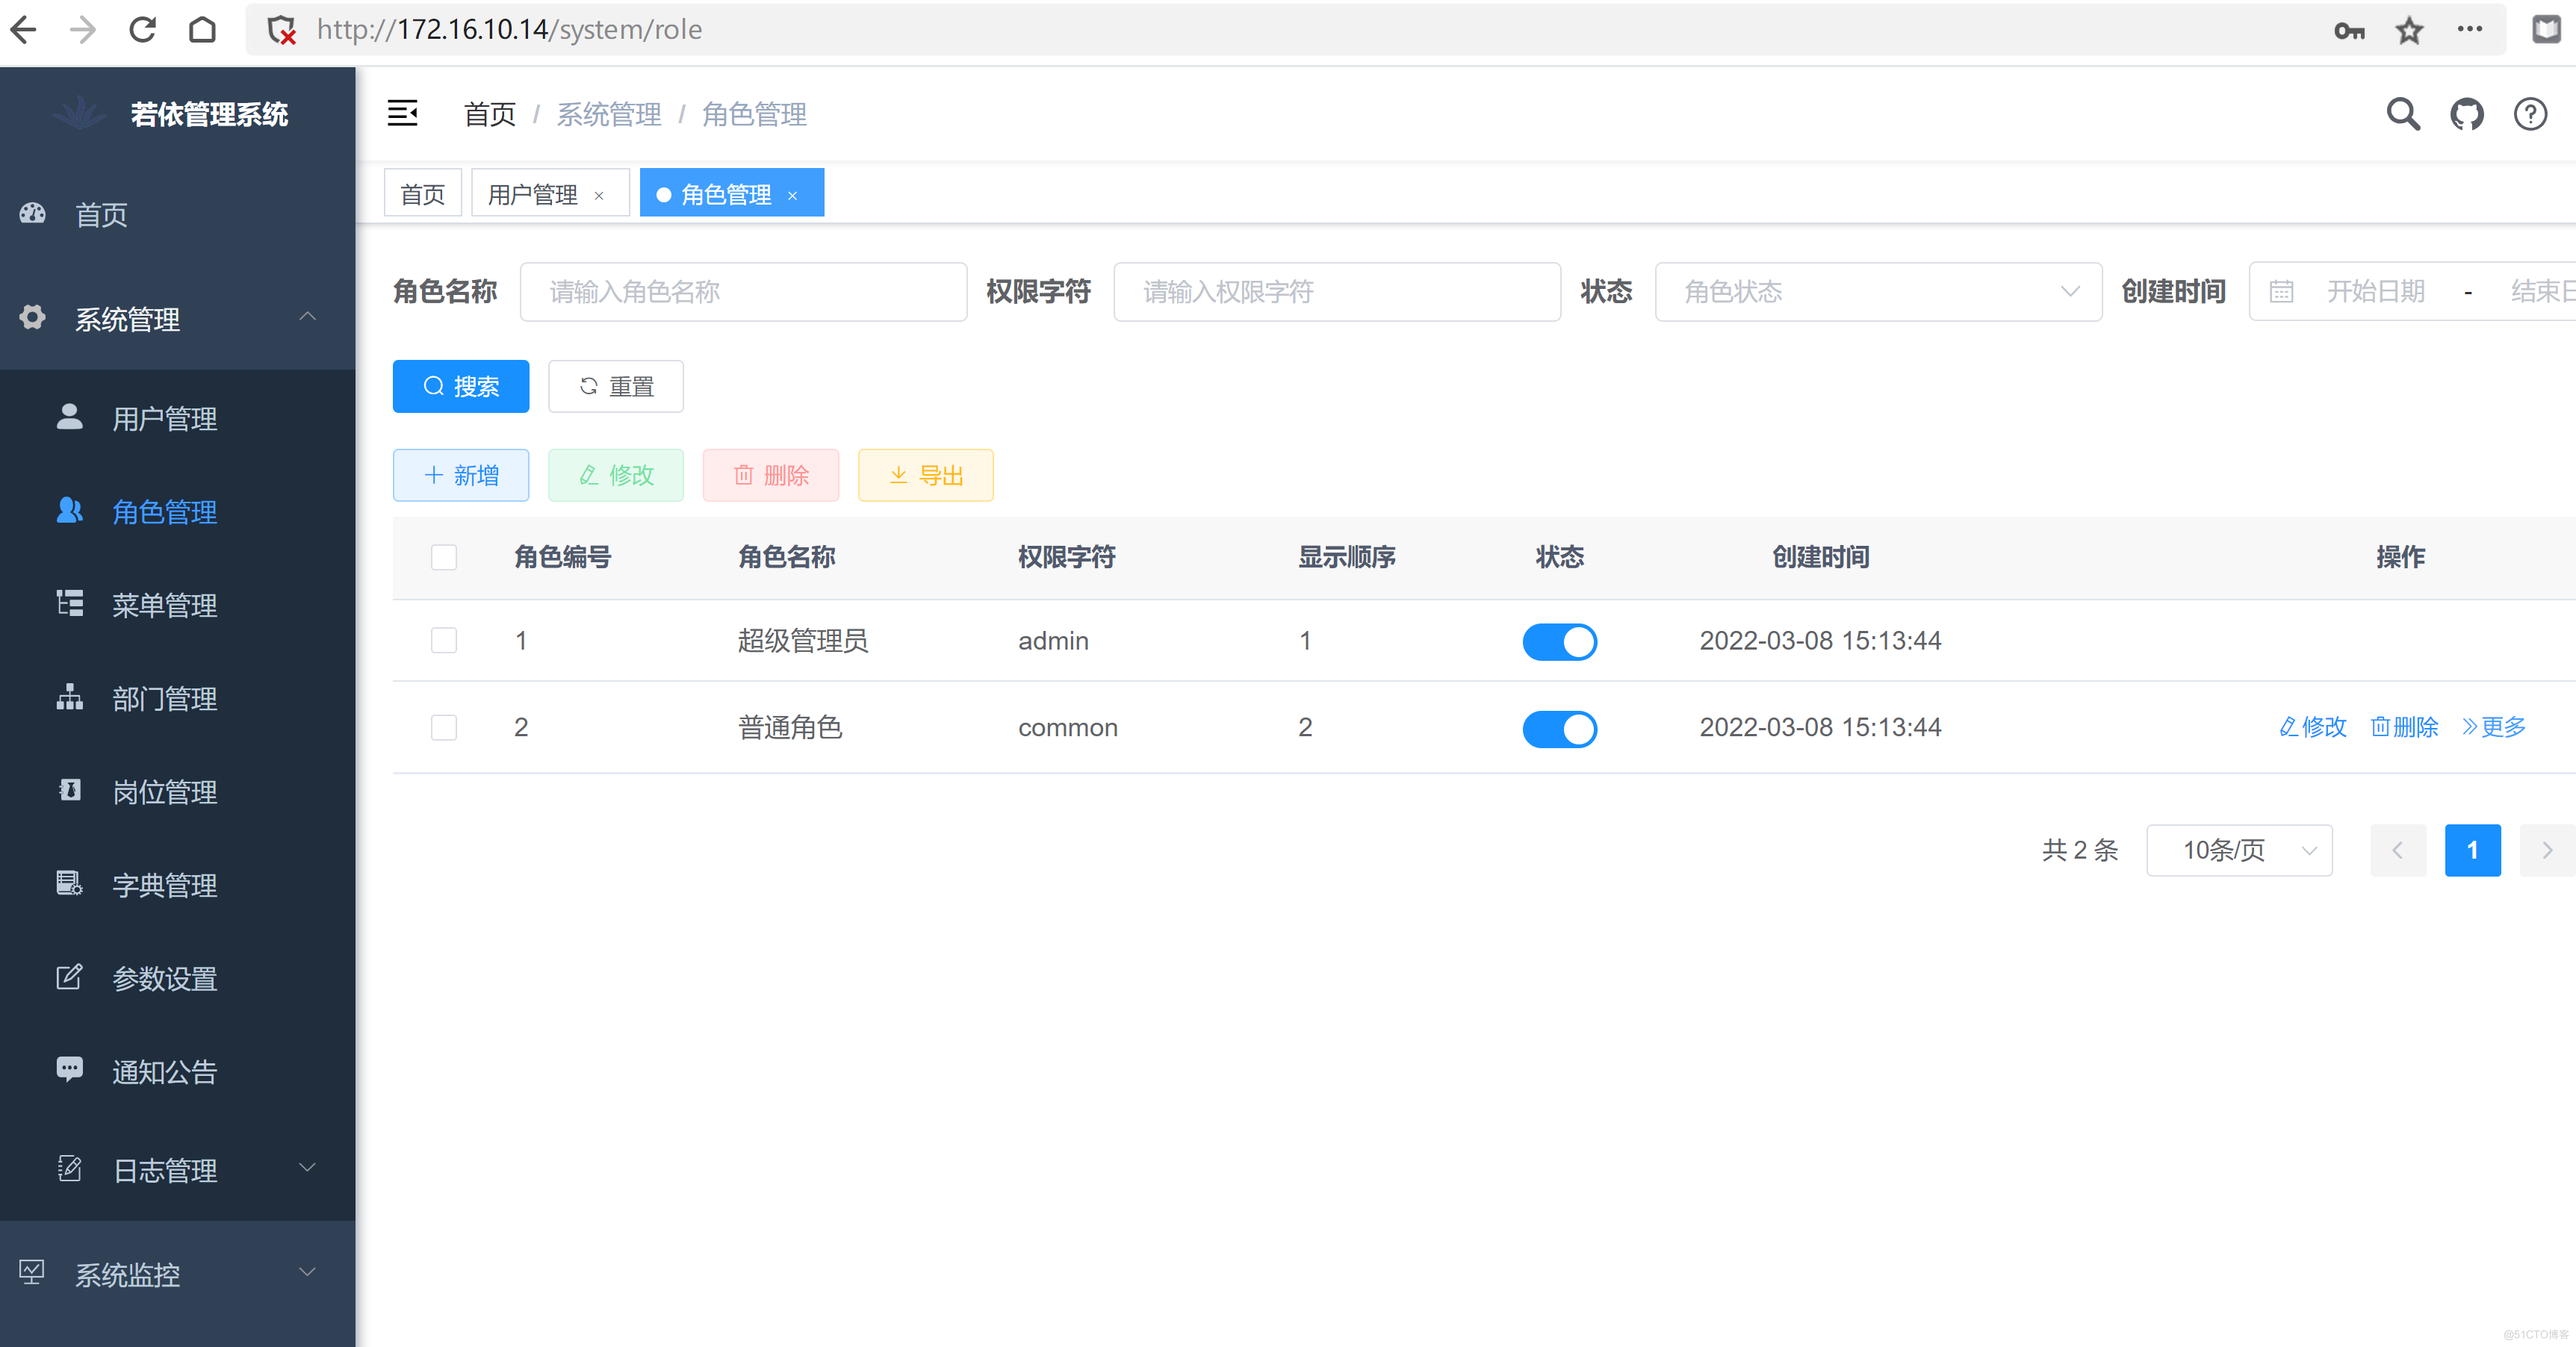This screenshot has width=2576, height=1347.
Task: Click the dashboard icon beside 首页 in sidebar
Action: pyautogui.click(x=33, y=213)
